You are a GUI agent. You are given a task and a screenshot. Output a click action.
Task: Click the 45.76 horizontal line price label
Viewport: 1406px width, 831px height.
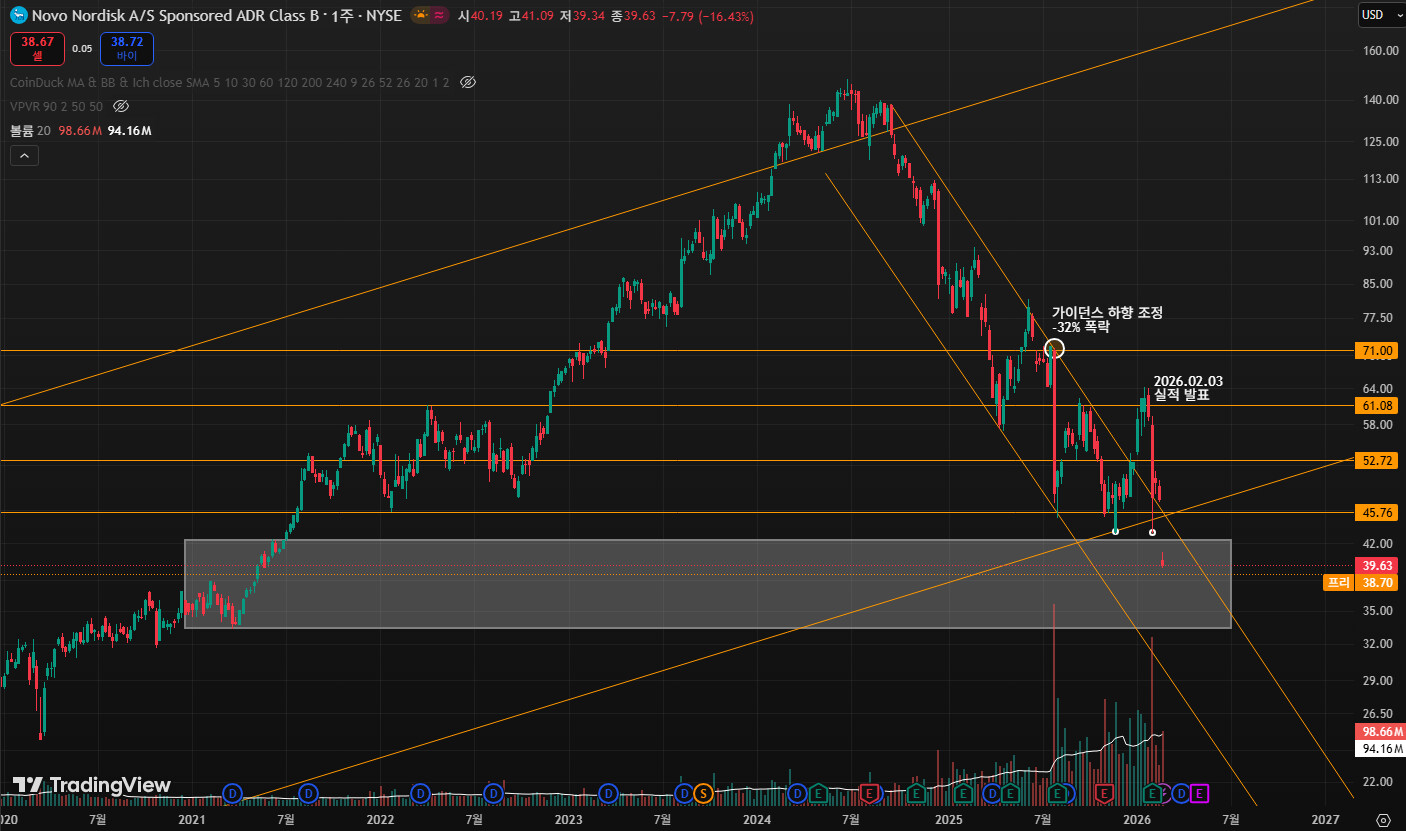[1377, 512]
